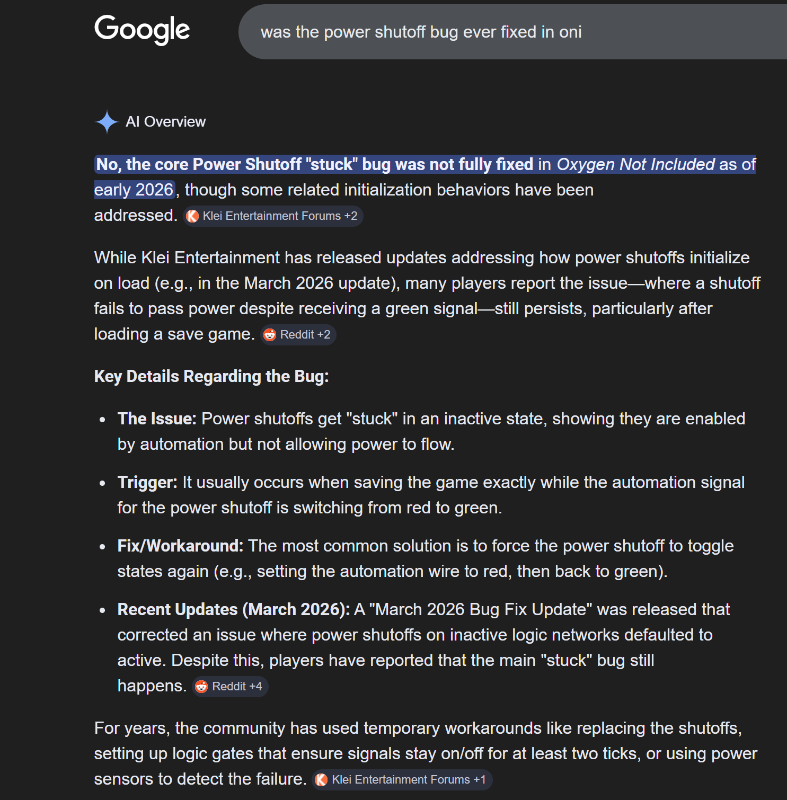Click the bold "Trigger:" bullet label
The height and width of the screenshot is (800, 787).
(148, 482)
